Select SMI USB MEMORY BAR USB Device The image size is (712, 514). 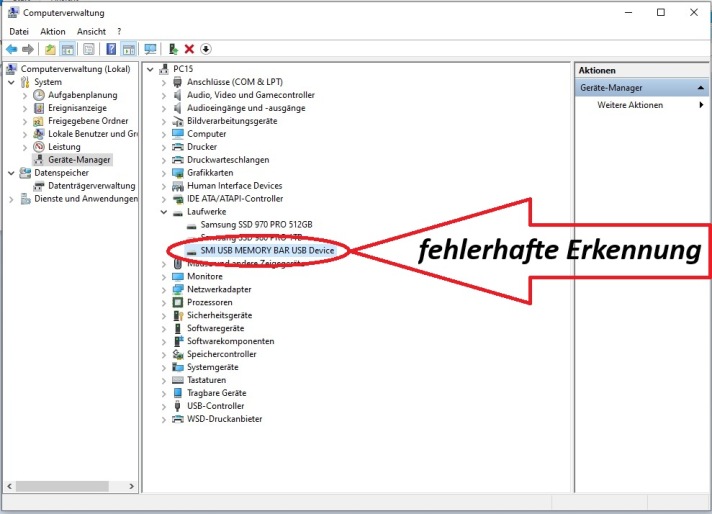click(x=267, y=250)
